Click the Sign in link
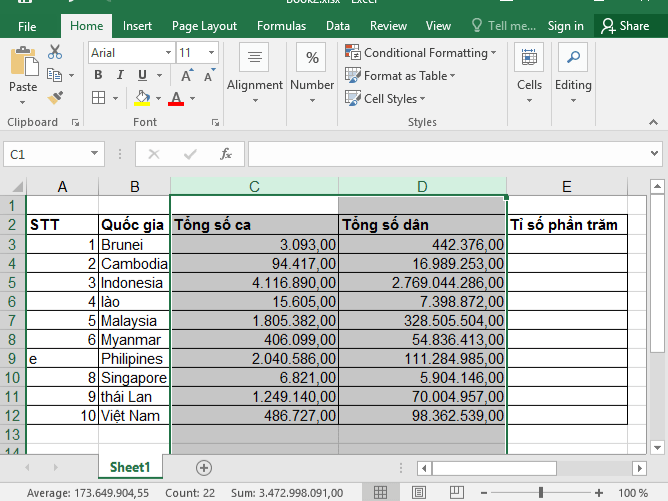This screenshot has height=501, width=668. (565, 26)
